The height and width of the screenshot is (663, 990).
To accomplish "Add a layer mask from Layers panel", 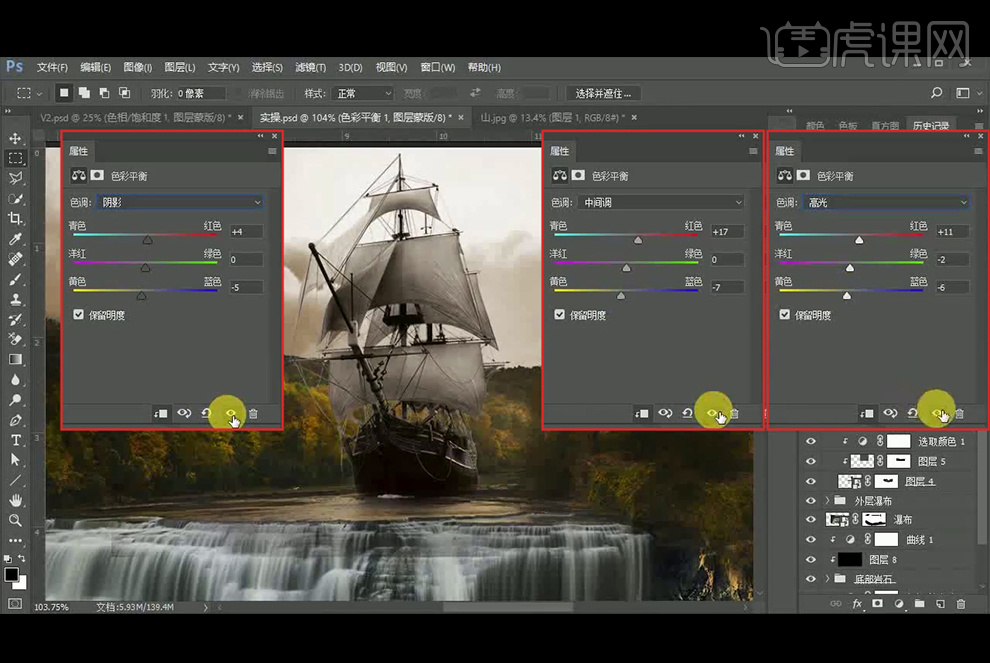I will 878,604.
